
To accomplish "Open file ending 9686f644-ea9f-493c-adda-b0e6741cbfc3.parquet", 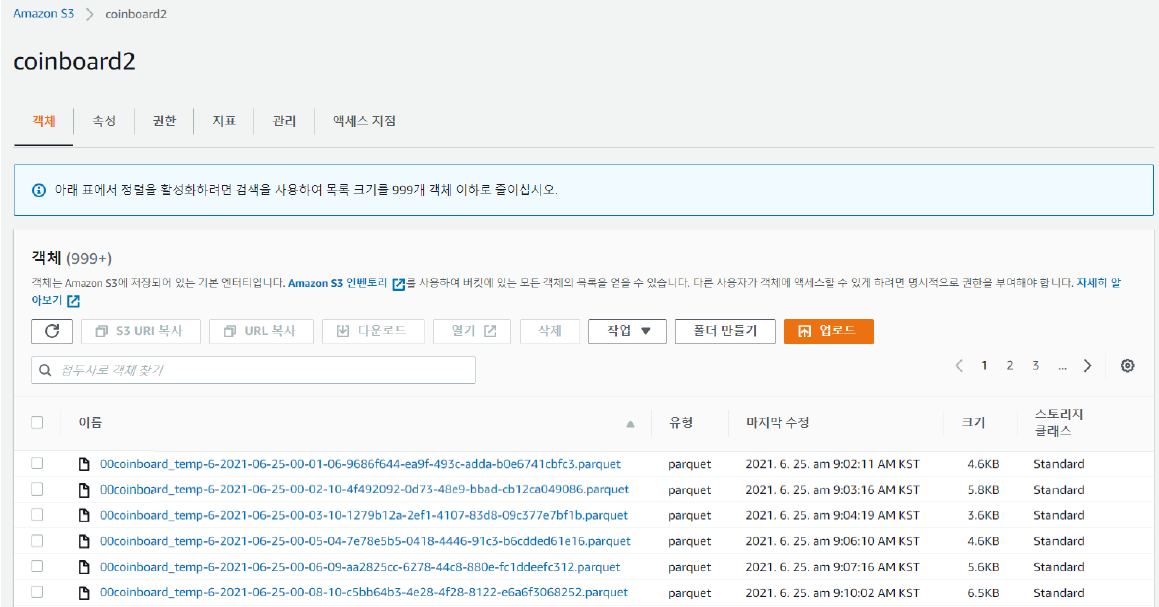I will click(361, 464).
